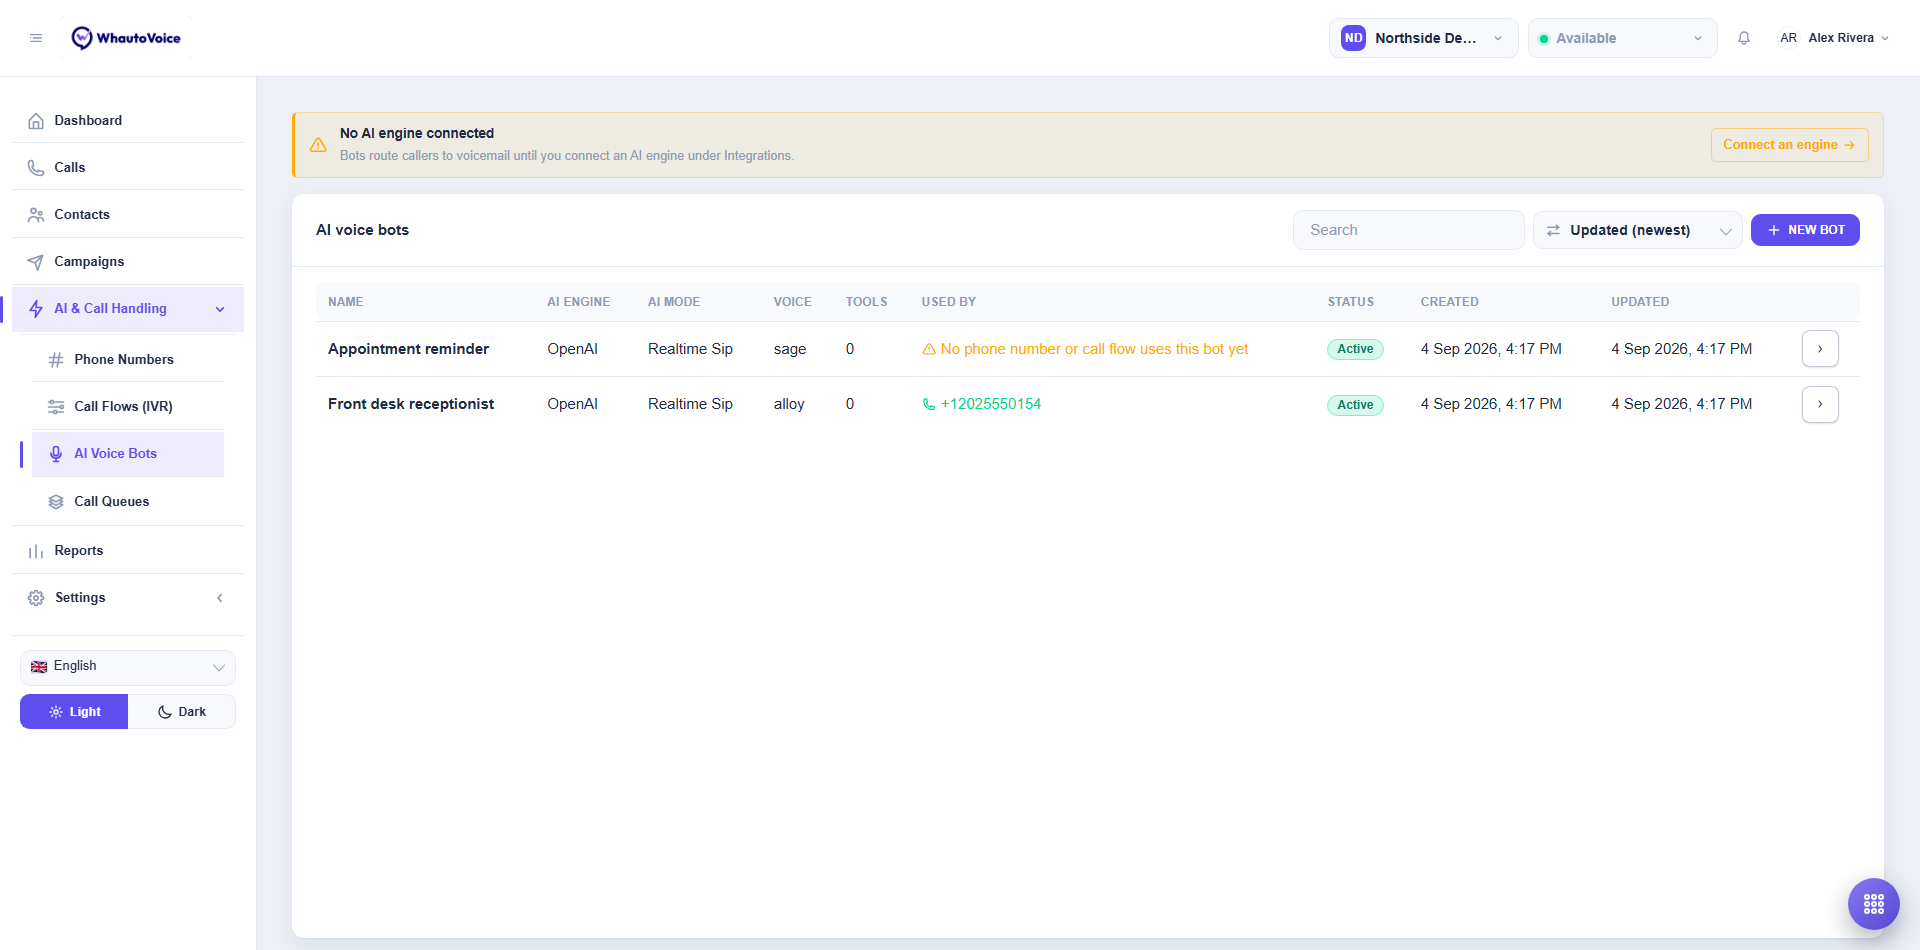
Task: Click the UPDATED column header
Action: click(x=1640, y=302)
